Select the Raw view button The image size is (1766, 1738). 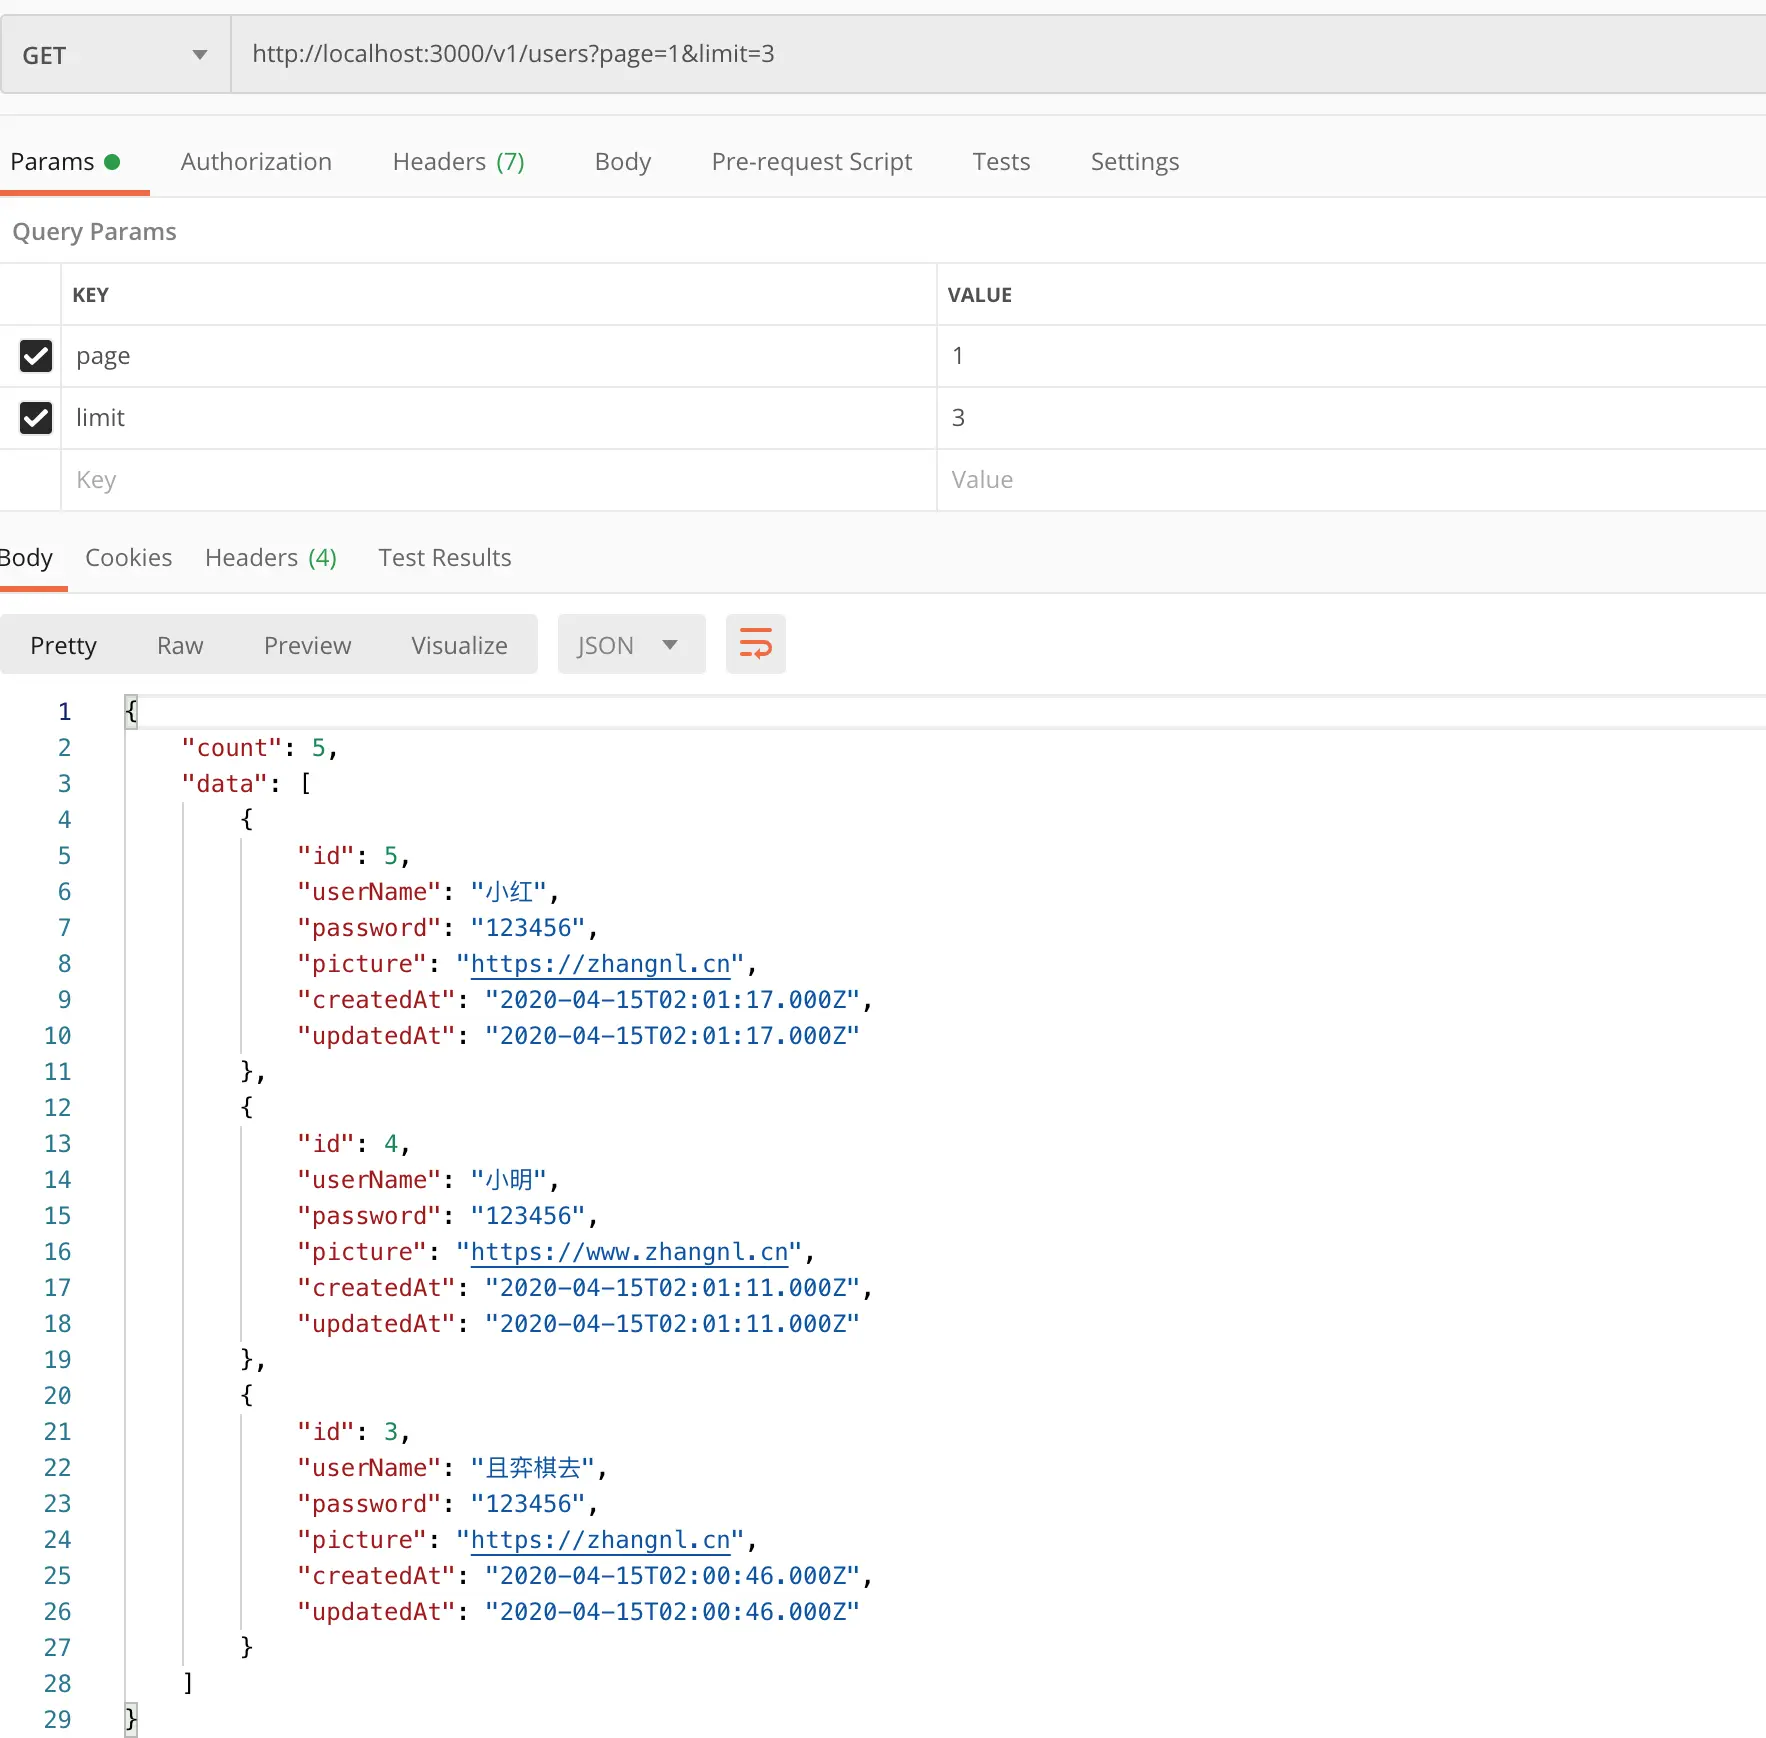(180, 645)
